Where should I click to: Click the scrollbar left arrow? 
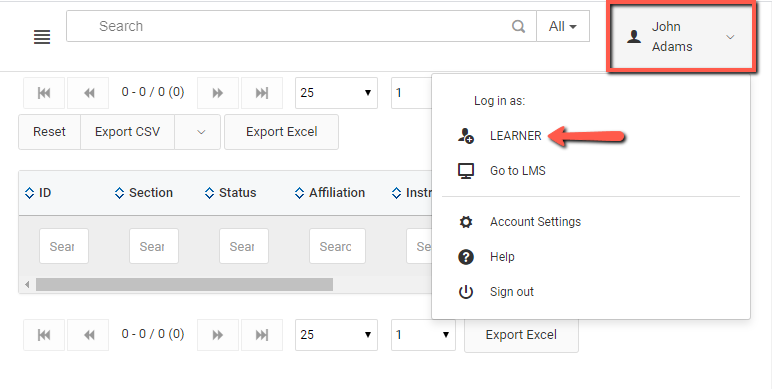[27, 285]
